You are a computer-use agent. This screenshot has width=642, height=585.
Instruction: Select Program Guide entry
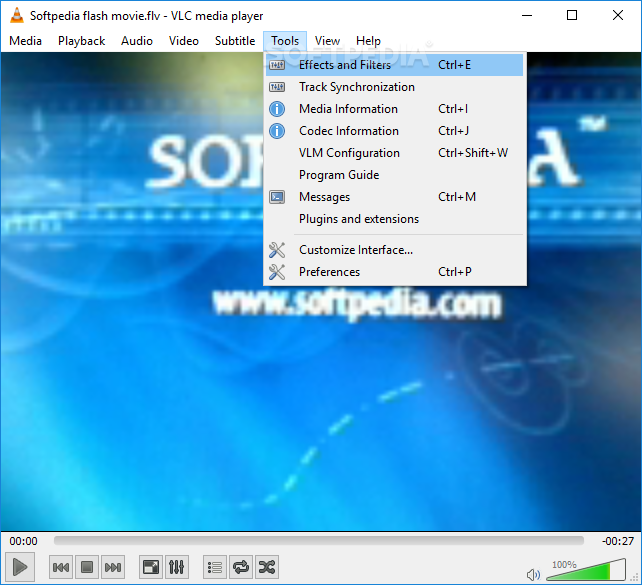(394, 175)
